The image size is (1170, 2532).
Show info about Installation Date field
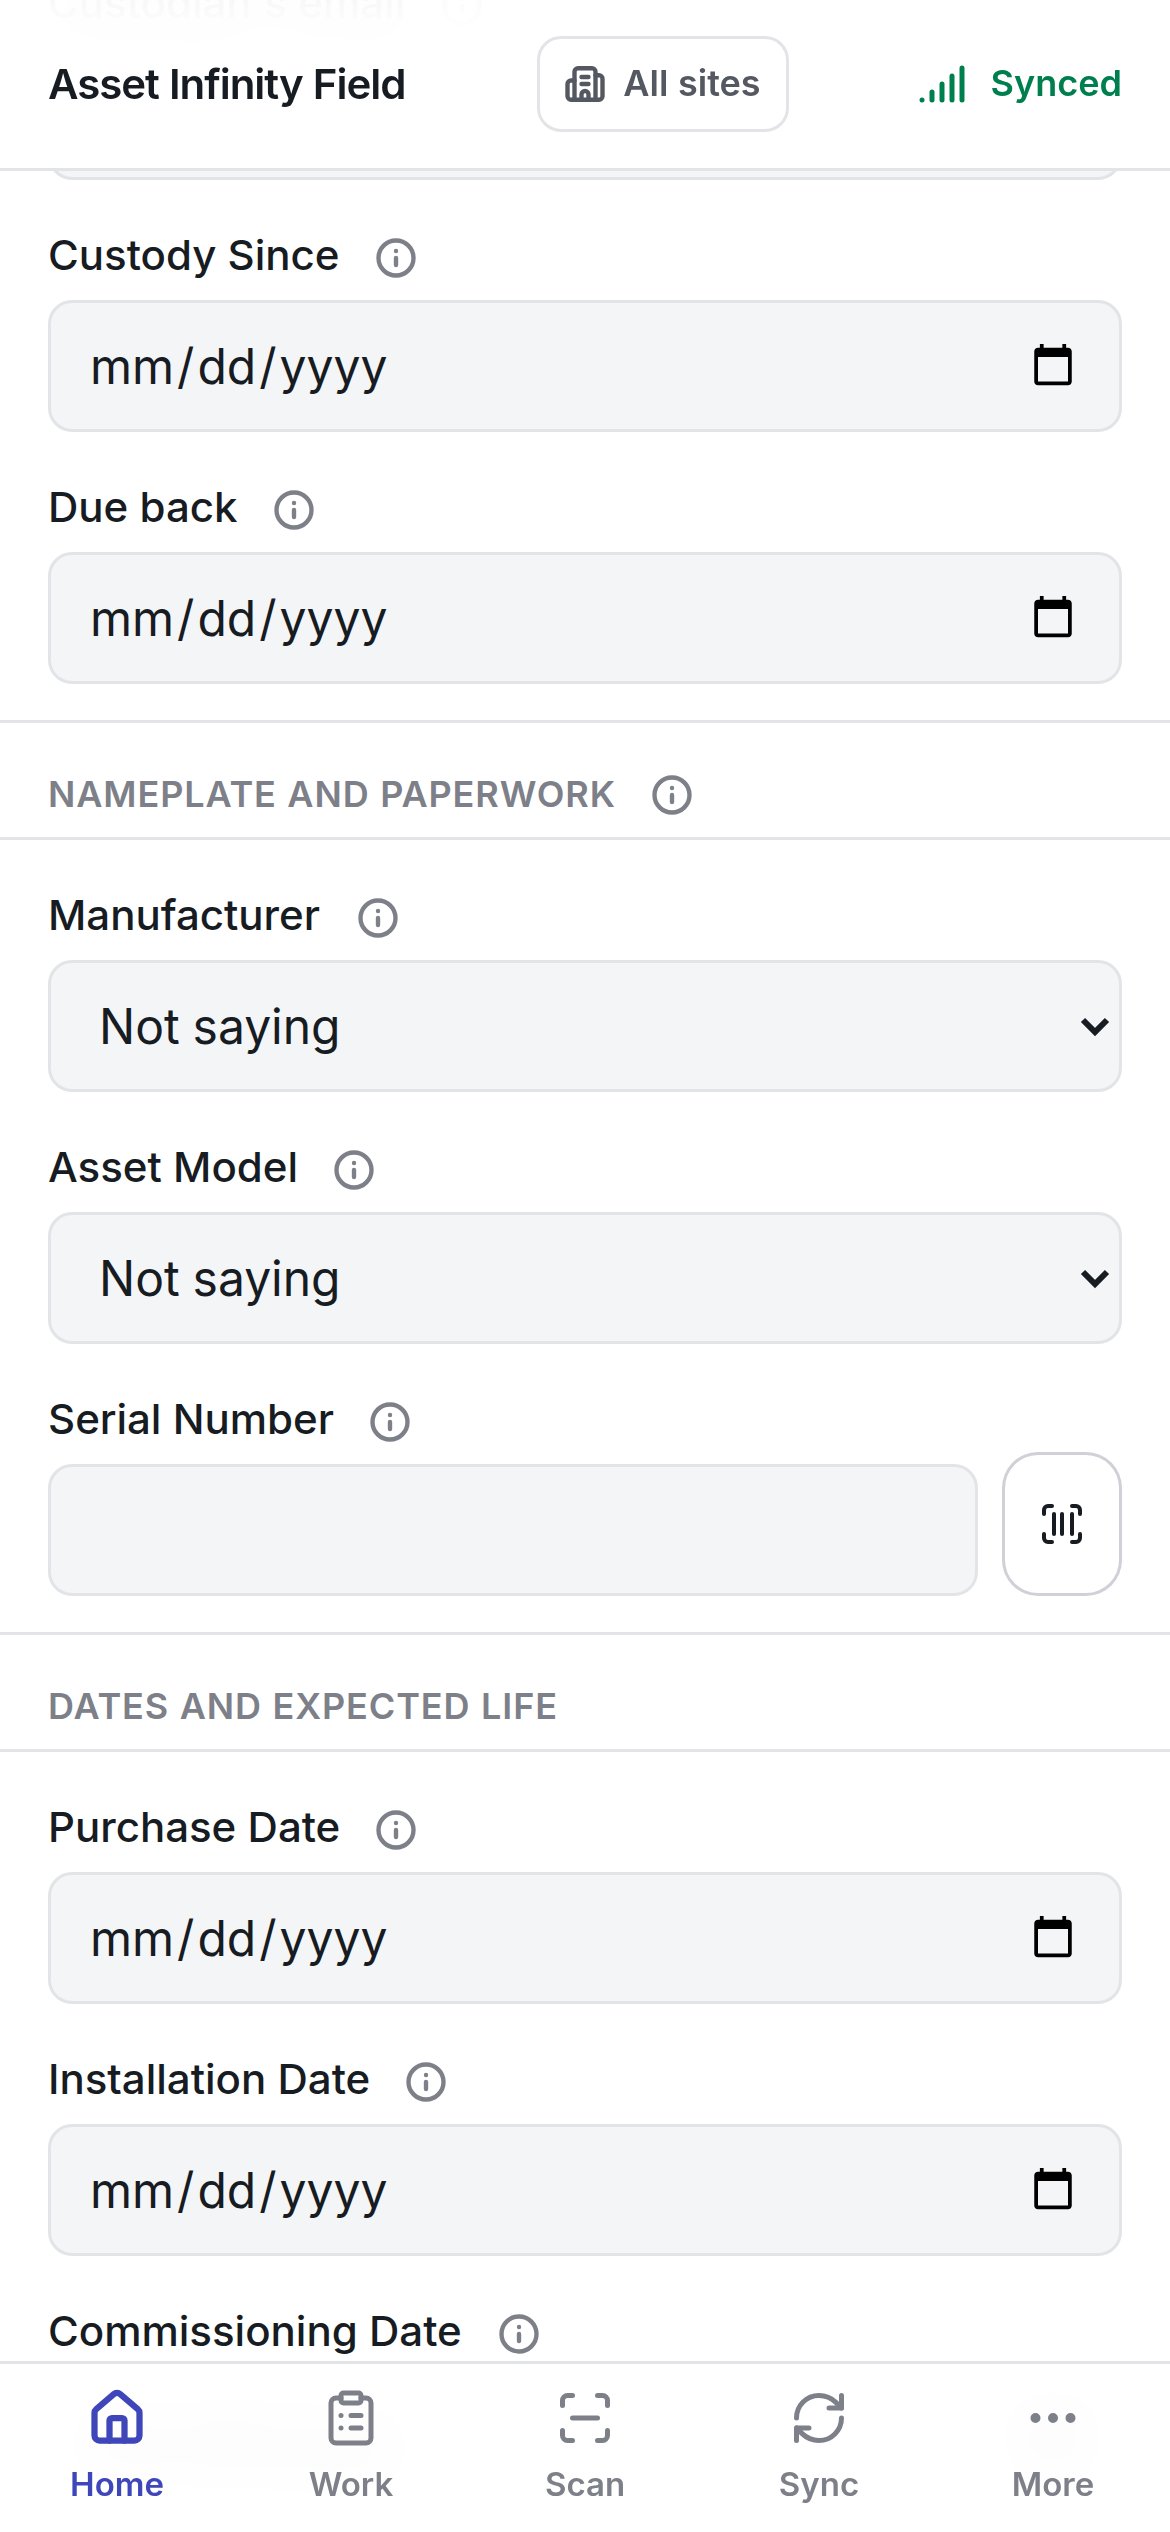pyautogui.click(x=426, y=2081)
